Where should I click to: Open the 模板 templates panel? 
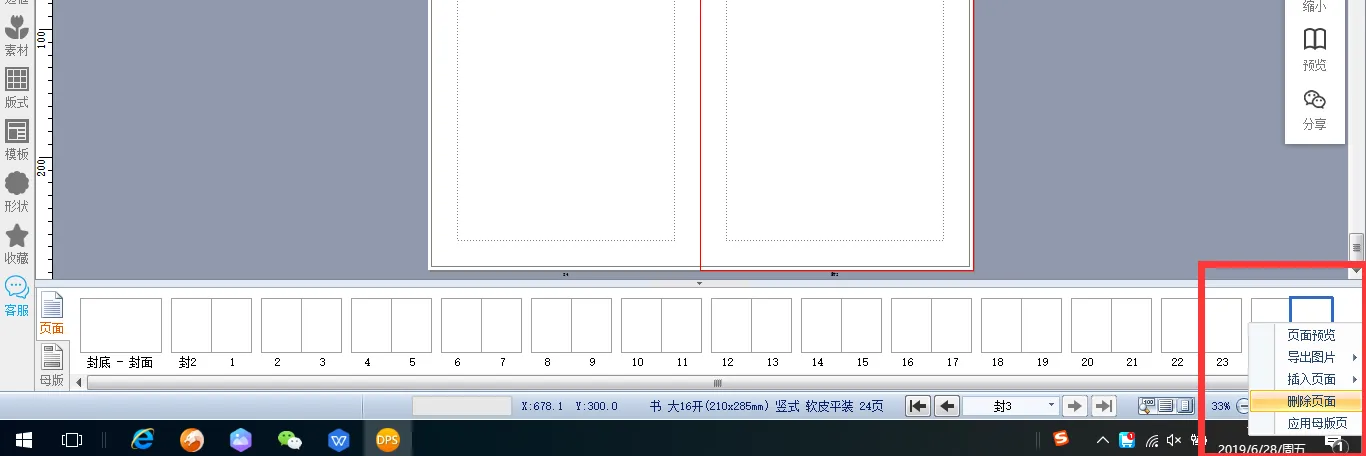(17, 140)
